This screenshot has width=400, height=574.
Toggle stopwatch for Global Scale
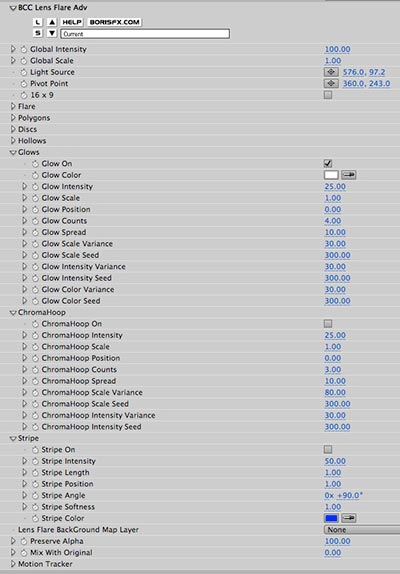click(24, 60)
